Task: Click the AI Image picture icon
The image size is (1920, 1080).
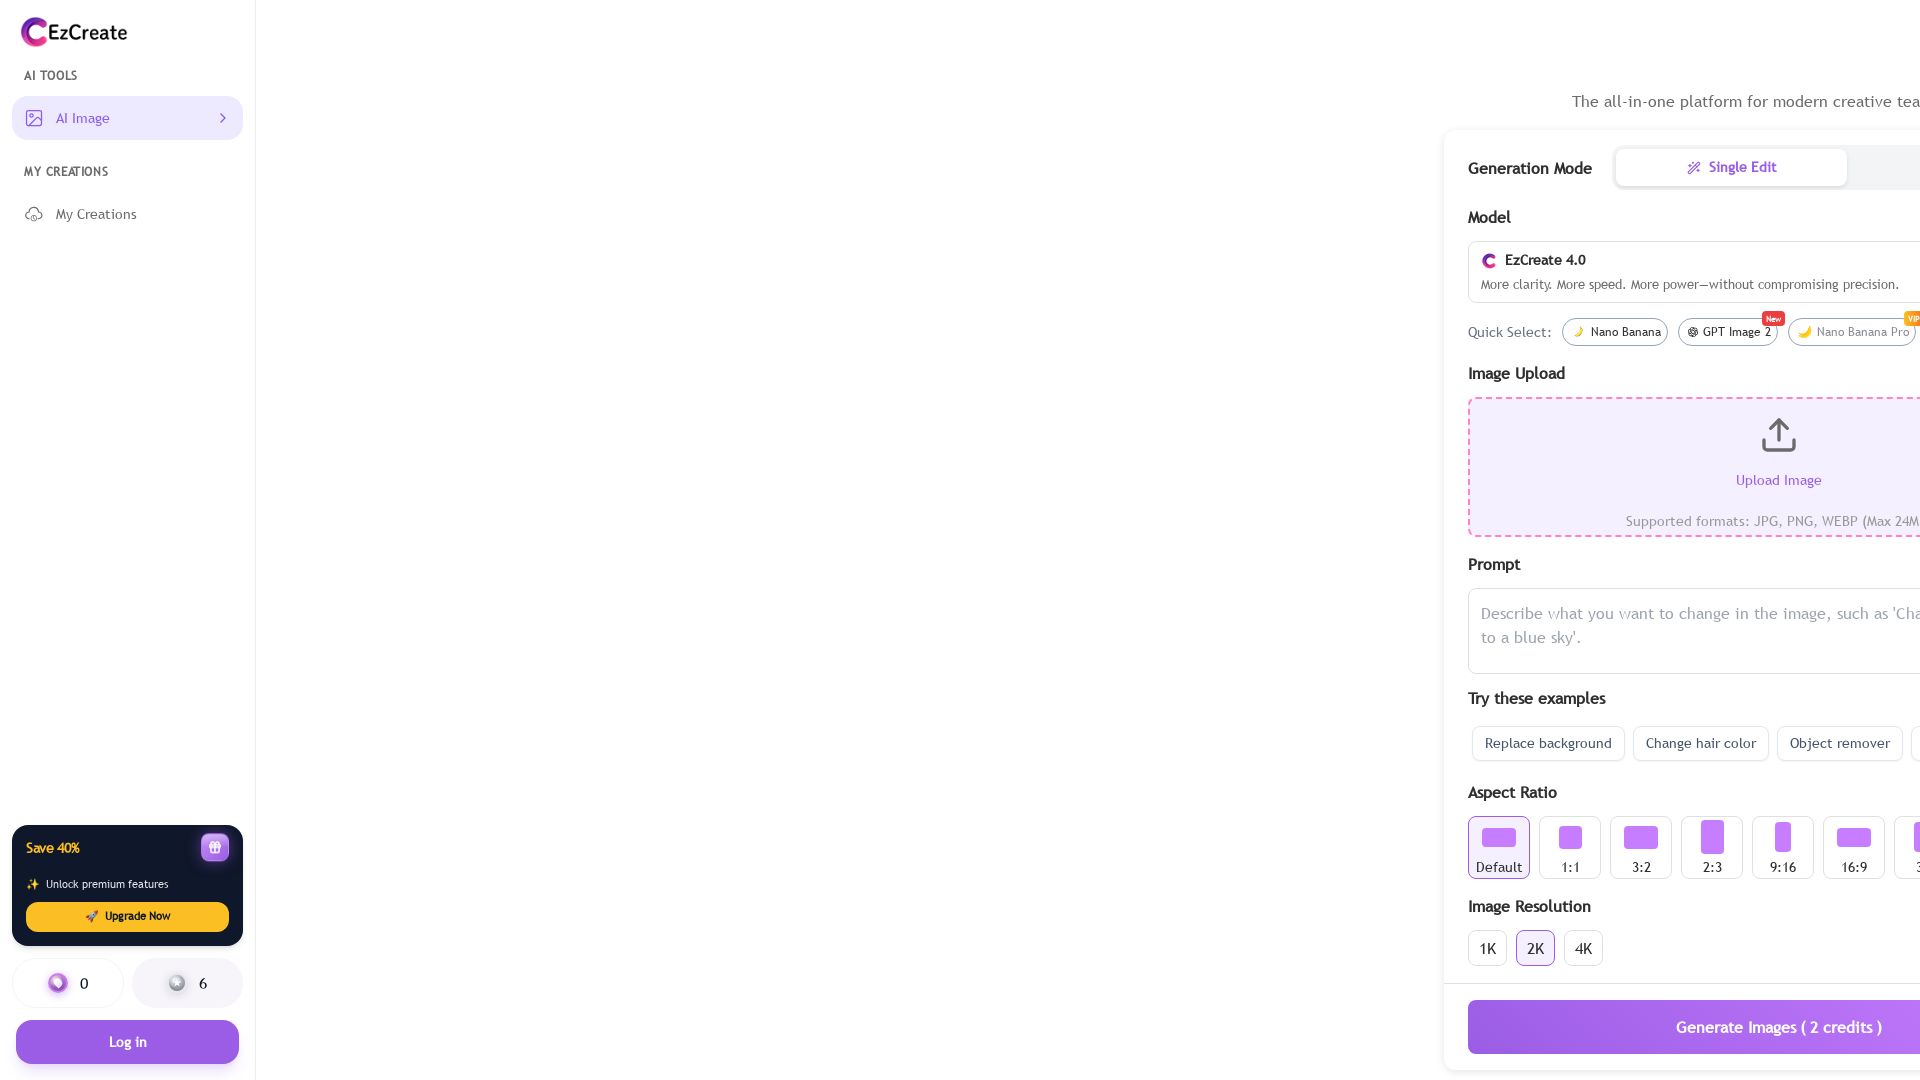Action: click(34, 118)
